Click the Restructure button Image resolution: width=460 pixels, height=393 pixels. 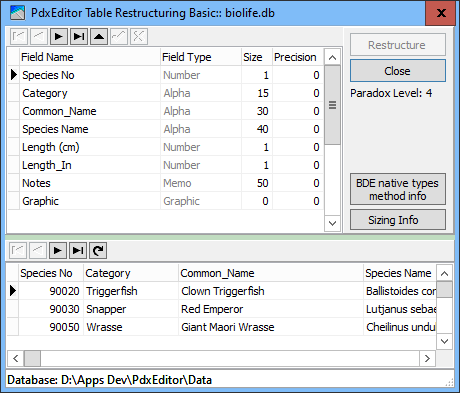[x=398, y=45]
